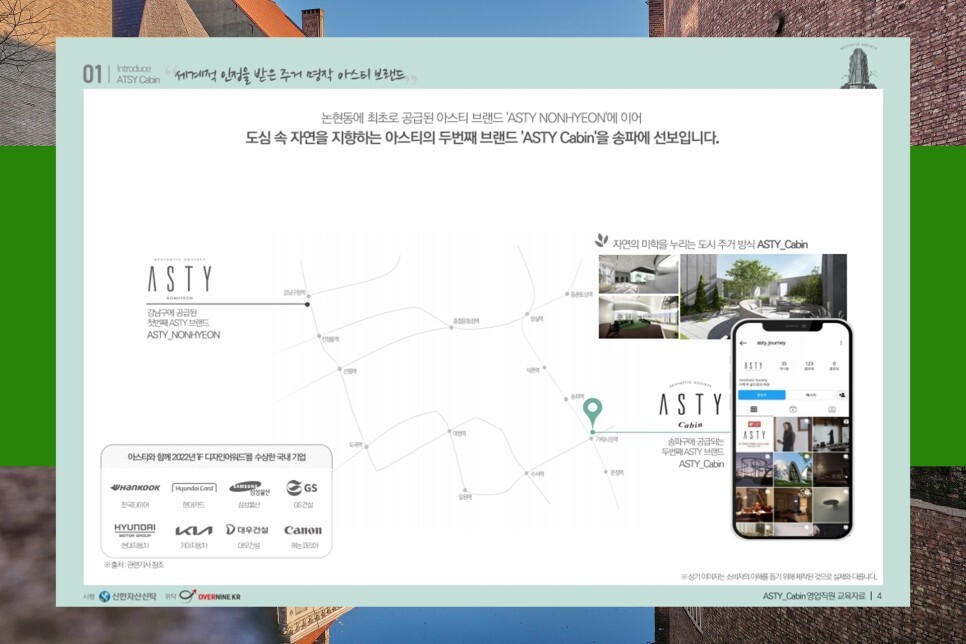The image size is (966, 644).
Task: Click the 수서역 station label on the map
Action: [537, 474]
